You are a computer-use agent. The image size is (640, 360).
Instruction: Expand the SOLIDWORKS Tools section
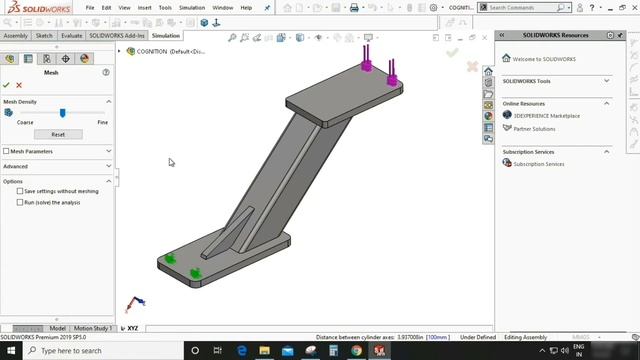[x=607, y=81]
